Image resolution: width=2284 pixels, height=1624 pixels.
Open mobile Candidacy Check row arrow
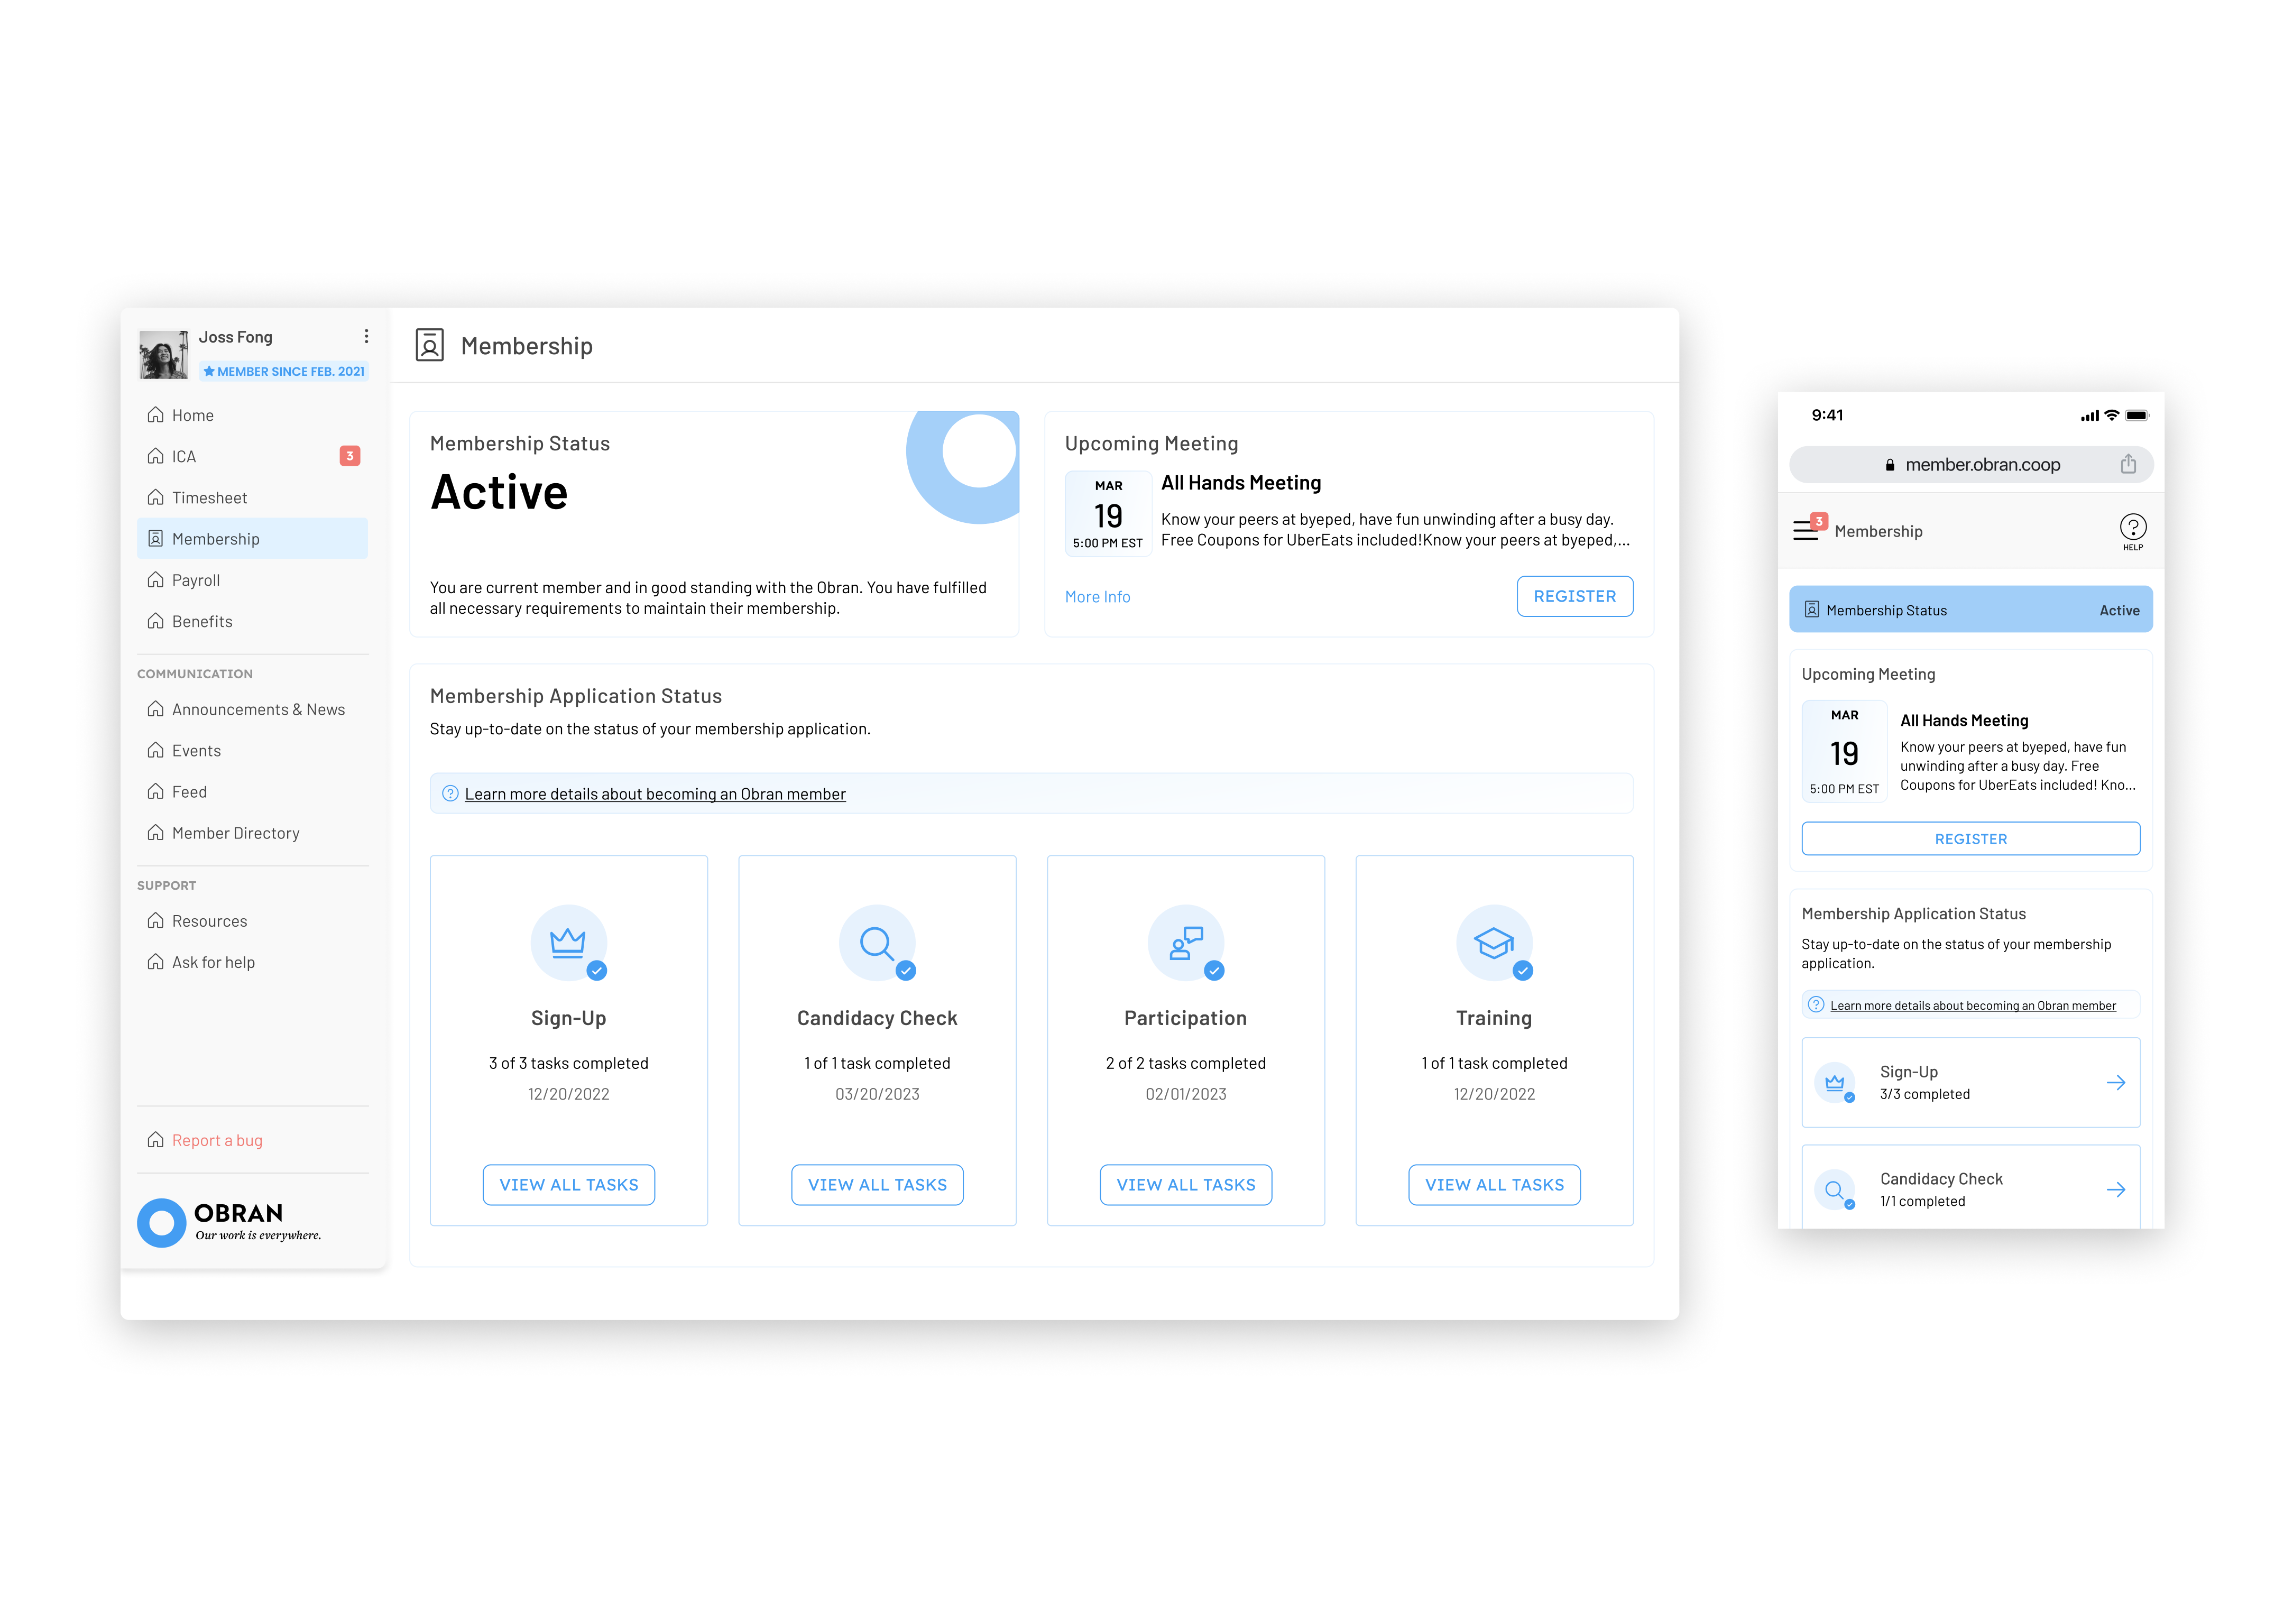(2116, 1189)
